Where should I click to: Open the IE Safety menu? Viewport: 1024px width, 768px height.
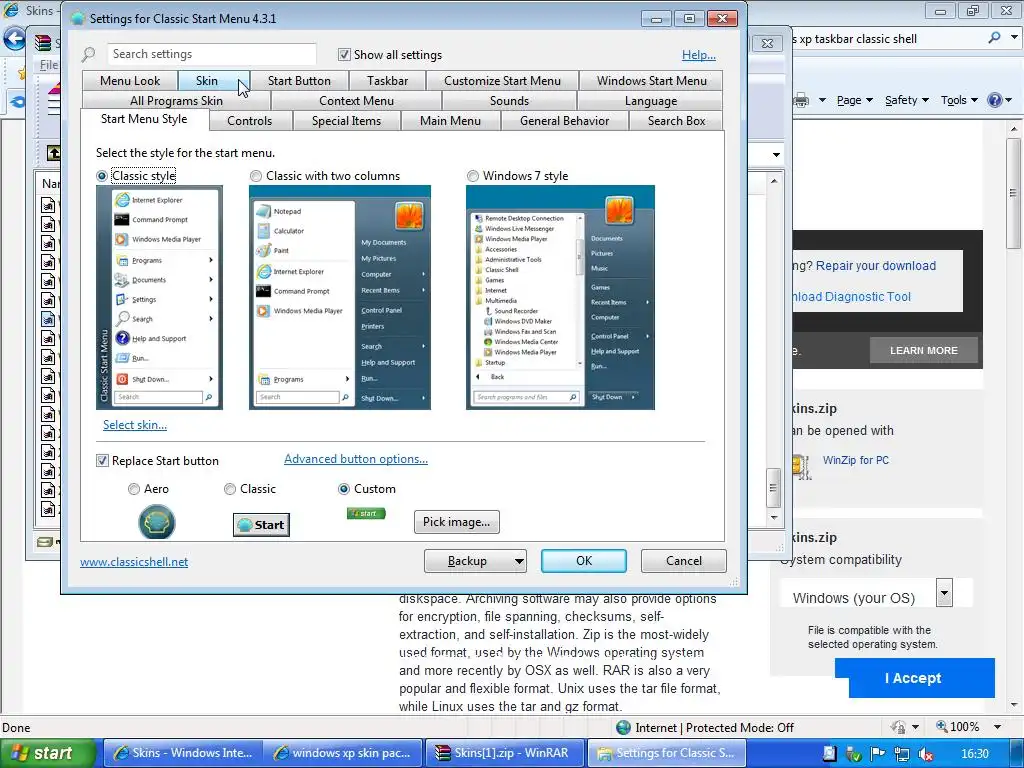point(906,100)
